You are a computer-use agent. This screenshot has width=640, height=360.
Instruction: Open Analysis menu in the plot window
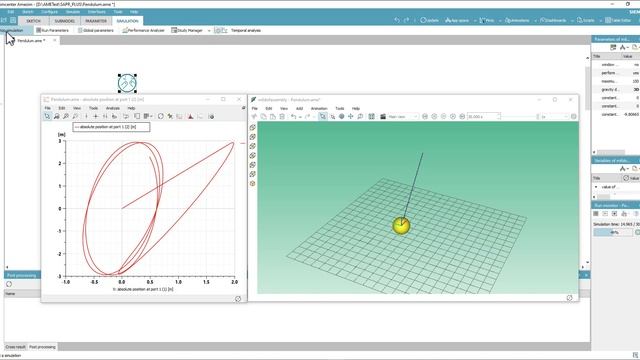pos(113,108)
